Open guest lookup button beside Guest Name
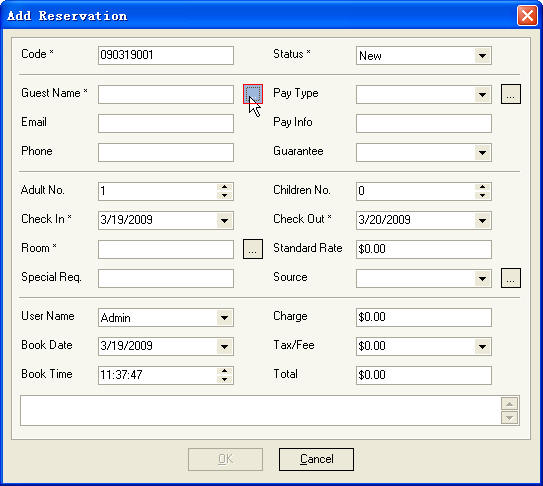This screenshot has width=543, height=486. tap(253, 94)
